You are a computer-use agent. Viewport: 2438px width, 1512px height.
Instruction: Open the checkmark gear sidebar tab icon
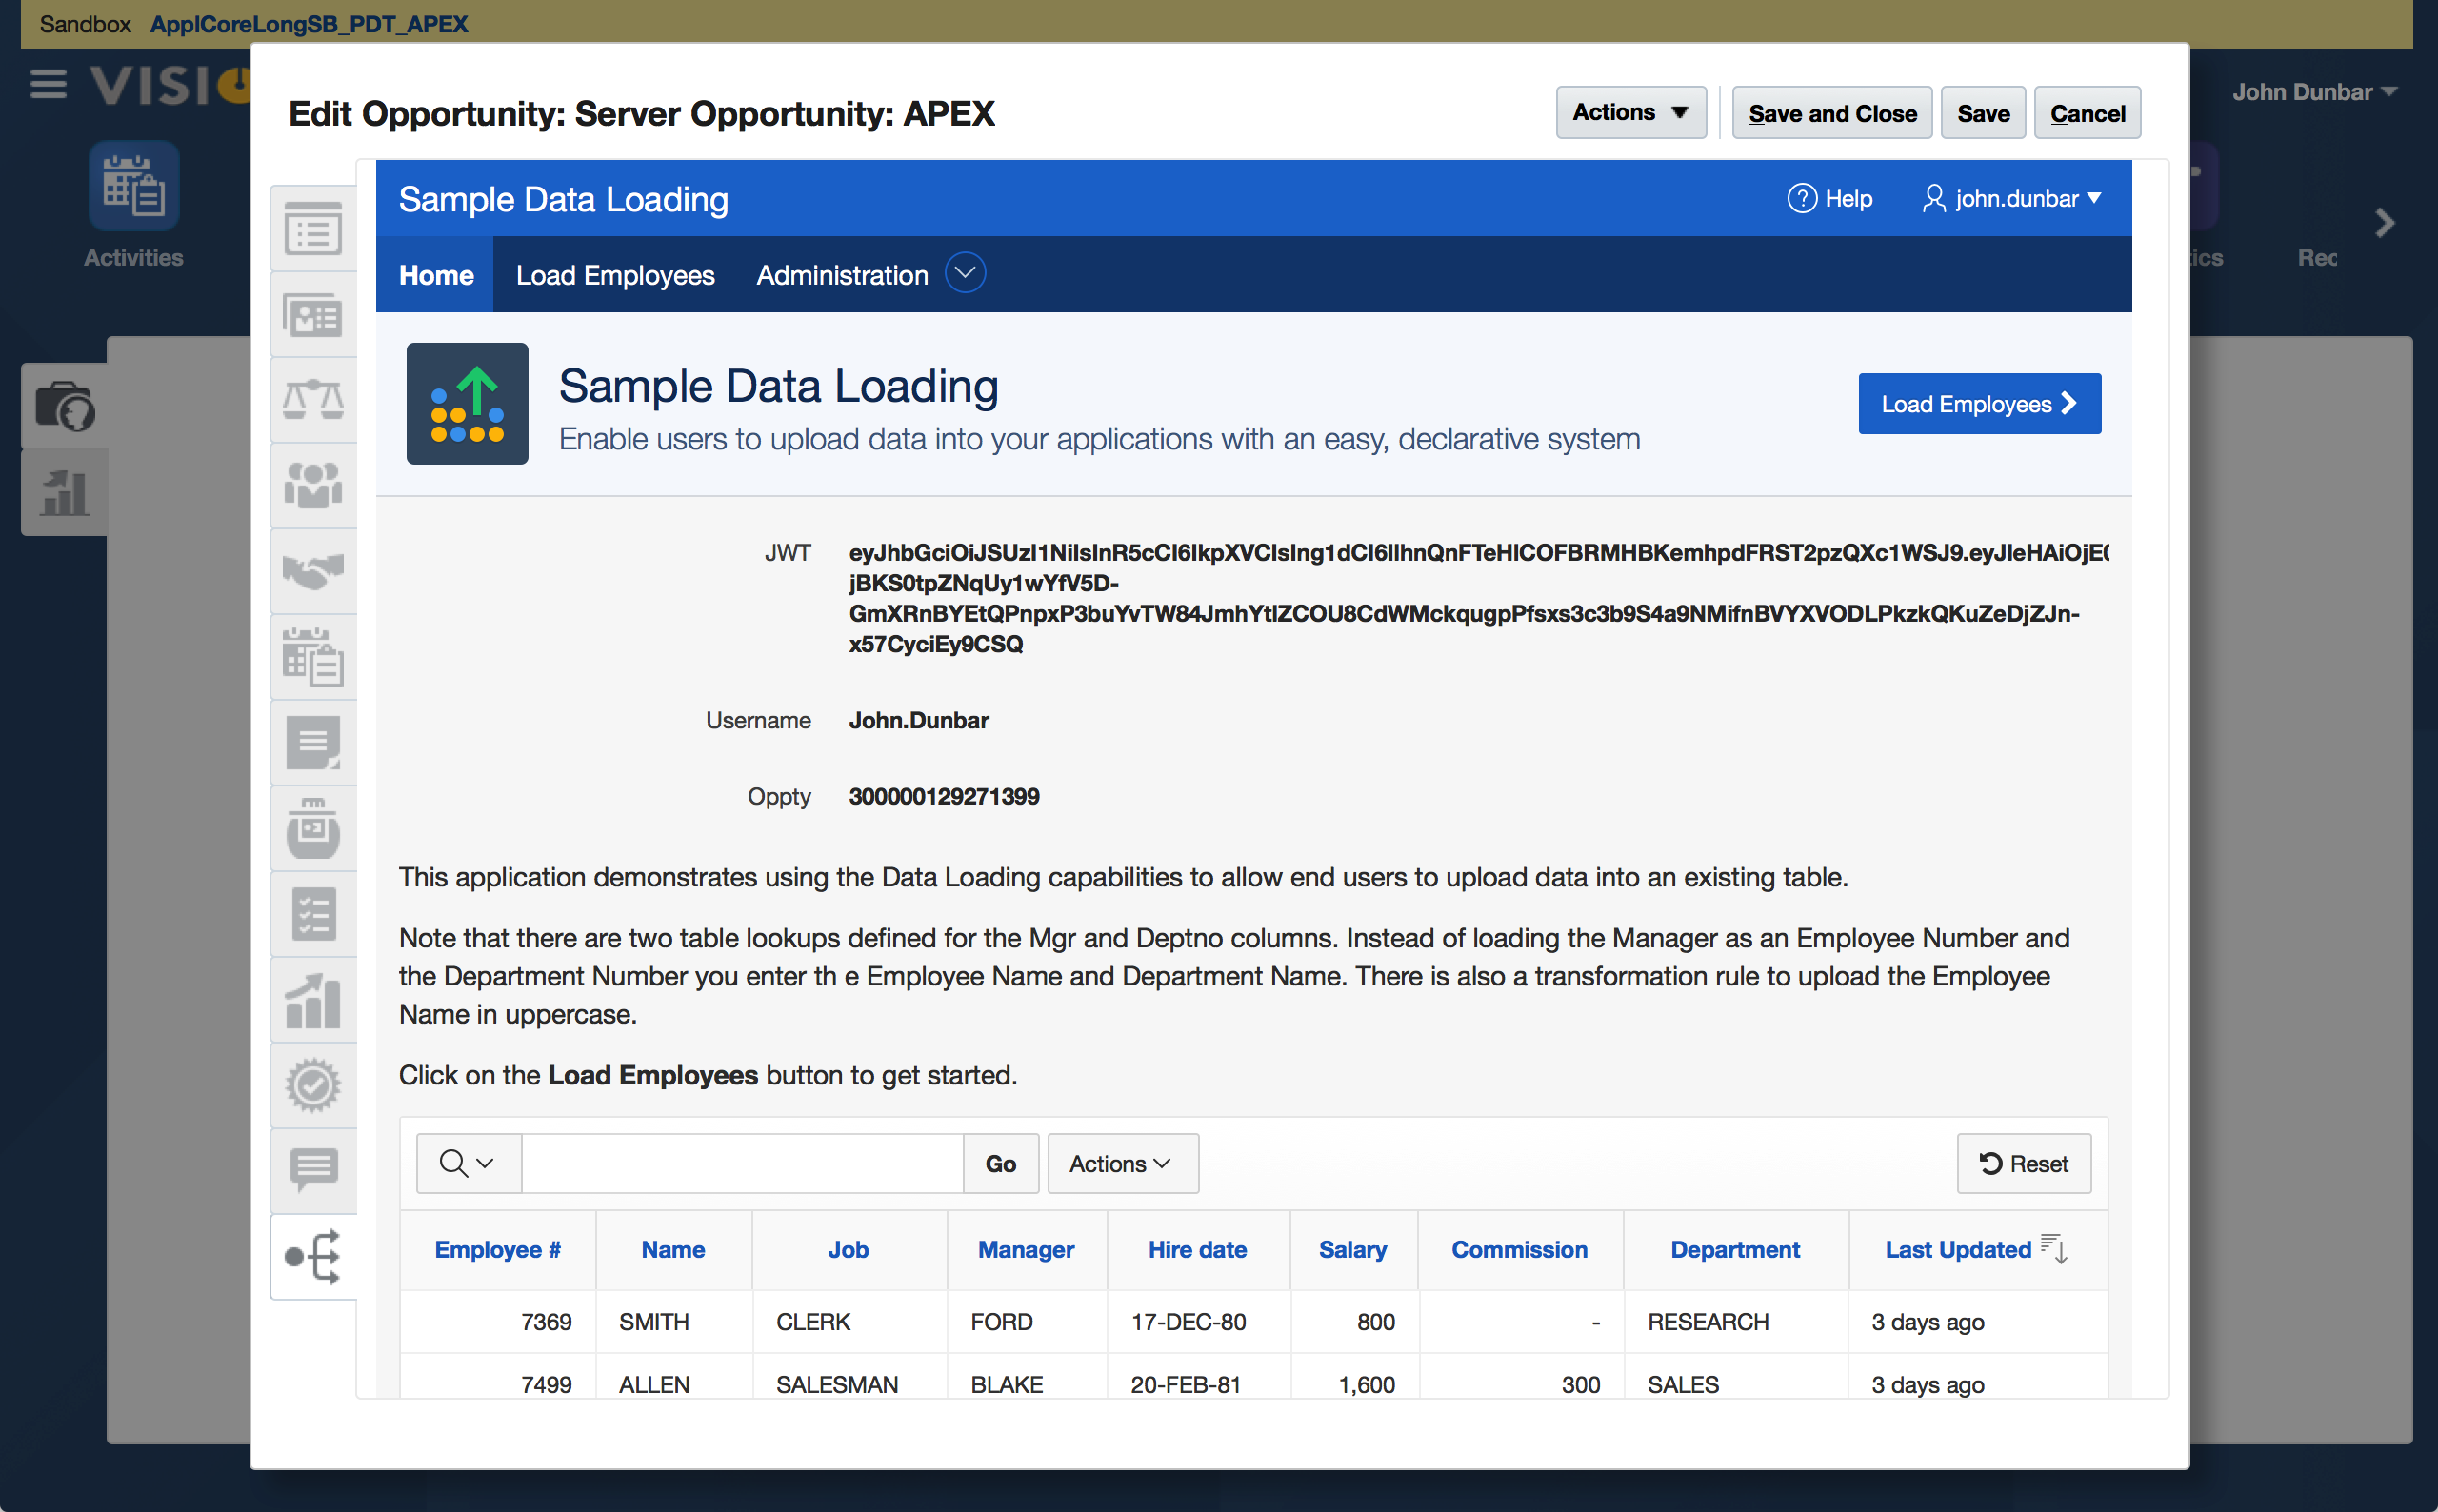click(x=313, y=1086)
